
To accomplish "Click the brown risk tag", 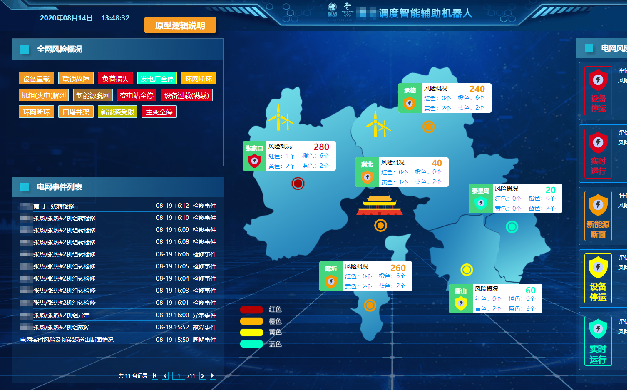I will (x=93, y=95).
